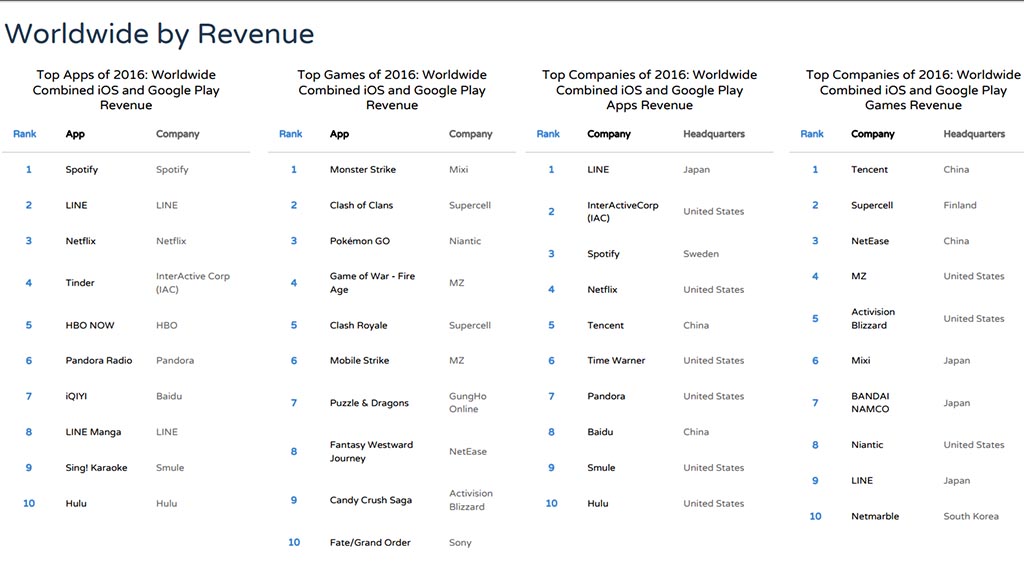
Task: Click 'Game of War - Fire Age'
Action: coord(372,283)
